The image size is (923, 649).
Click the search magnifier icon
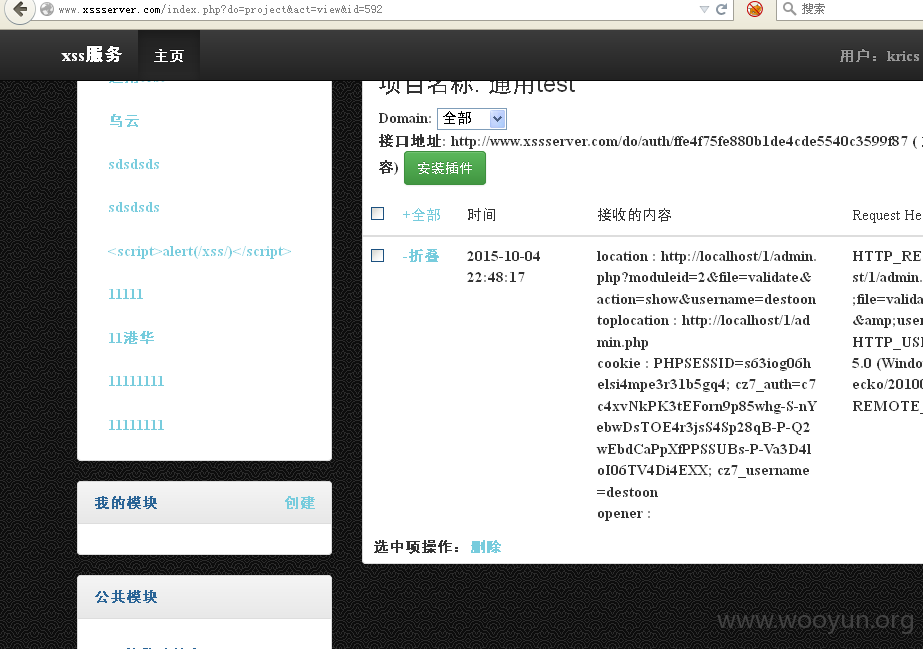coord(789,9)
